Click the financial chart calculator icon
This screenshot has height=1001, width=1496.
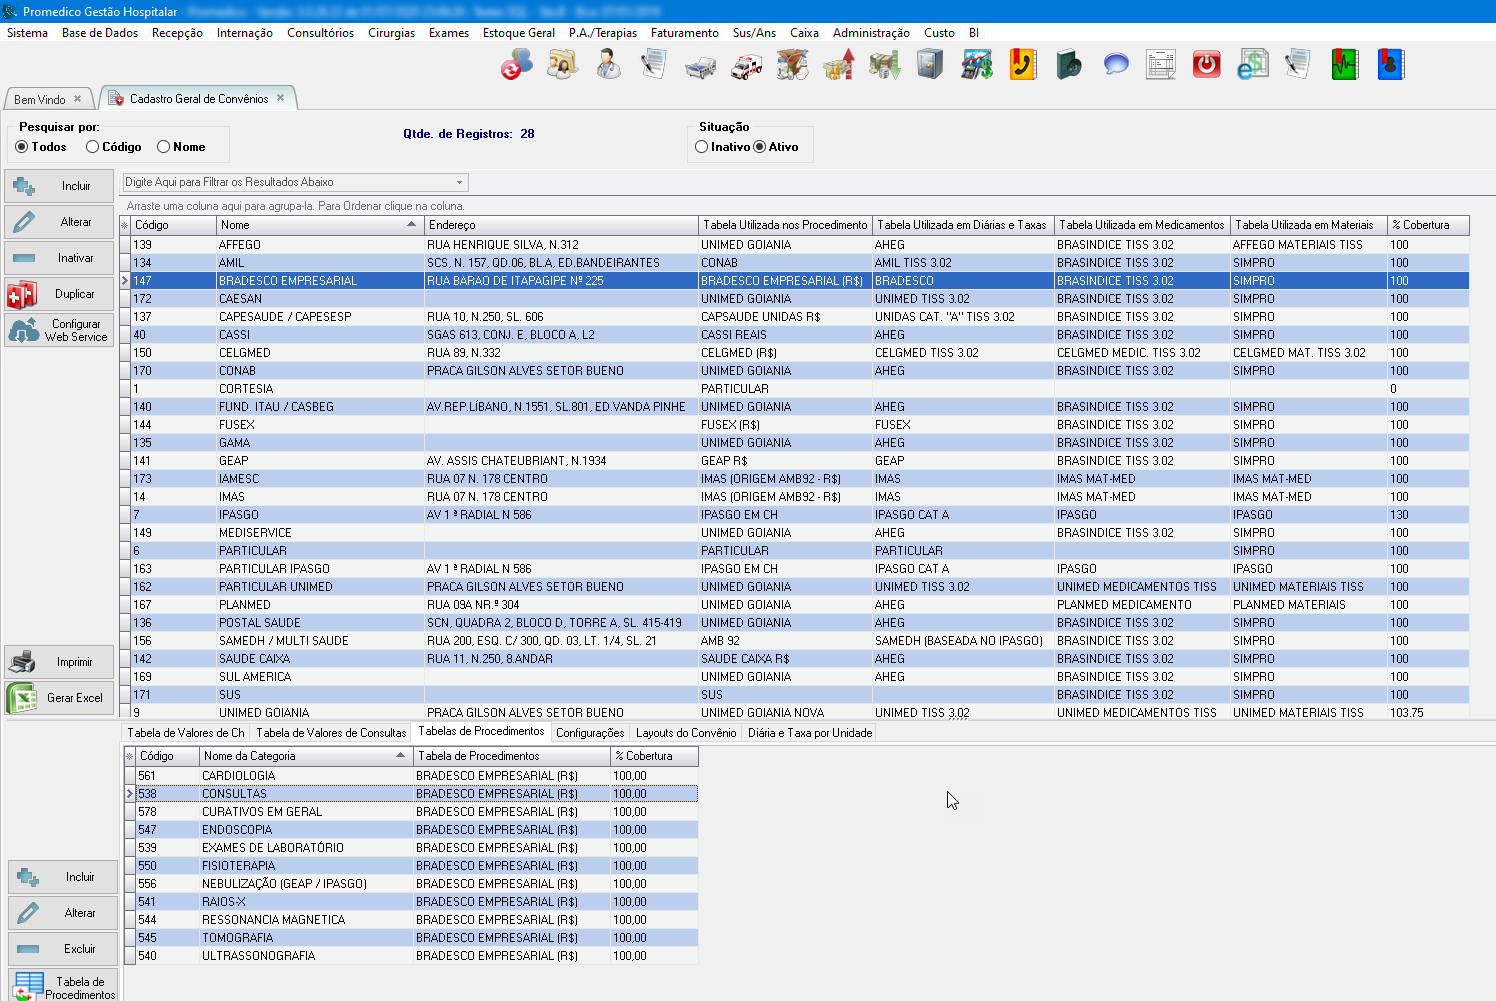pos(977,66)
